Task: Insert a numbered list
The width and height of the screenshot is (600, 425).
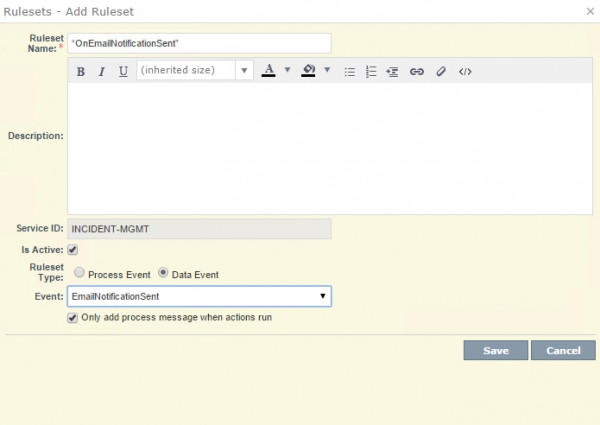Action: tap(371, 72)
